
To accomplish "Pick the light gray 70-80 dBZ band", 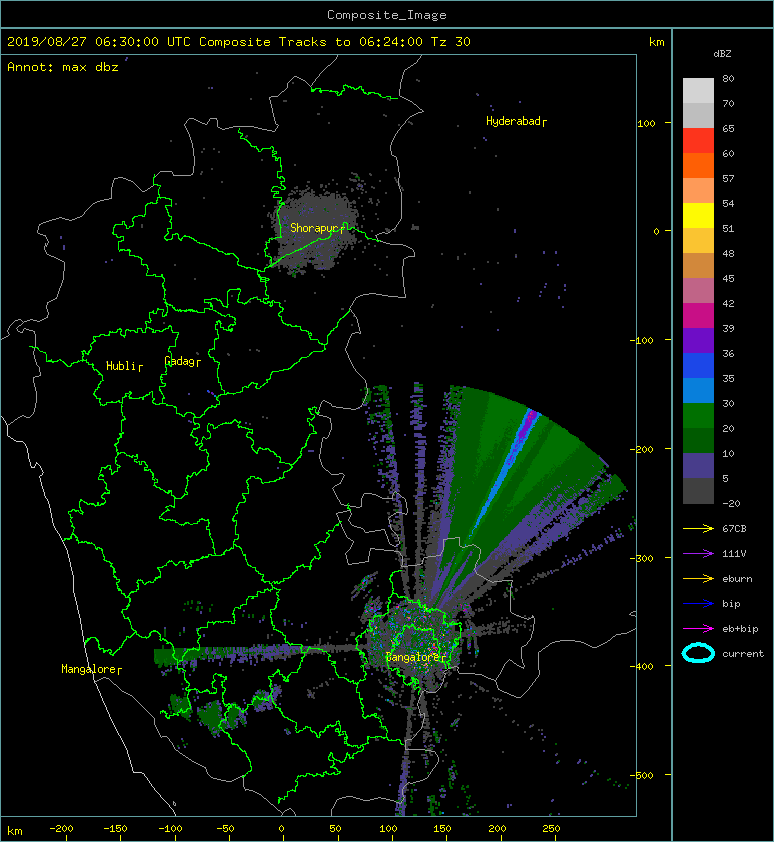I will tap(698, 91).
